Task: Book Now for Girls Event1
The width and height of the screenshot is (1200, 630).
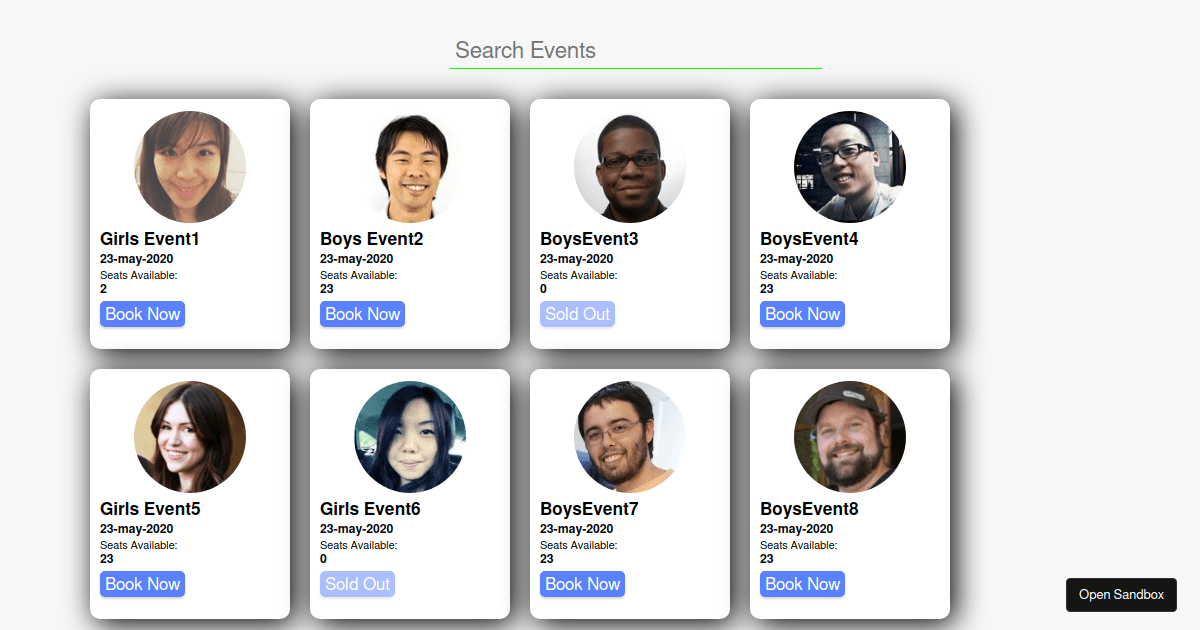Action: pyautogui.click(x=142, y=313)
